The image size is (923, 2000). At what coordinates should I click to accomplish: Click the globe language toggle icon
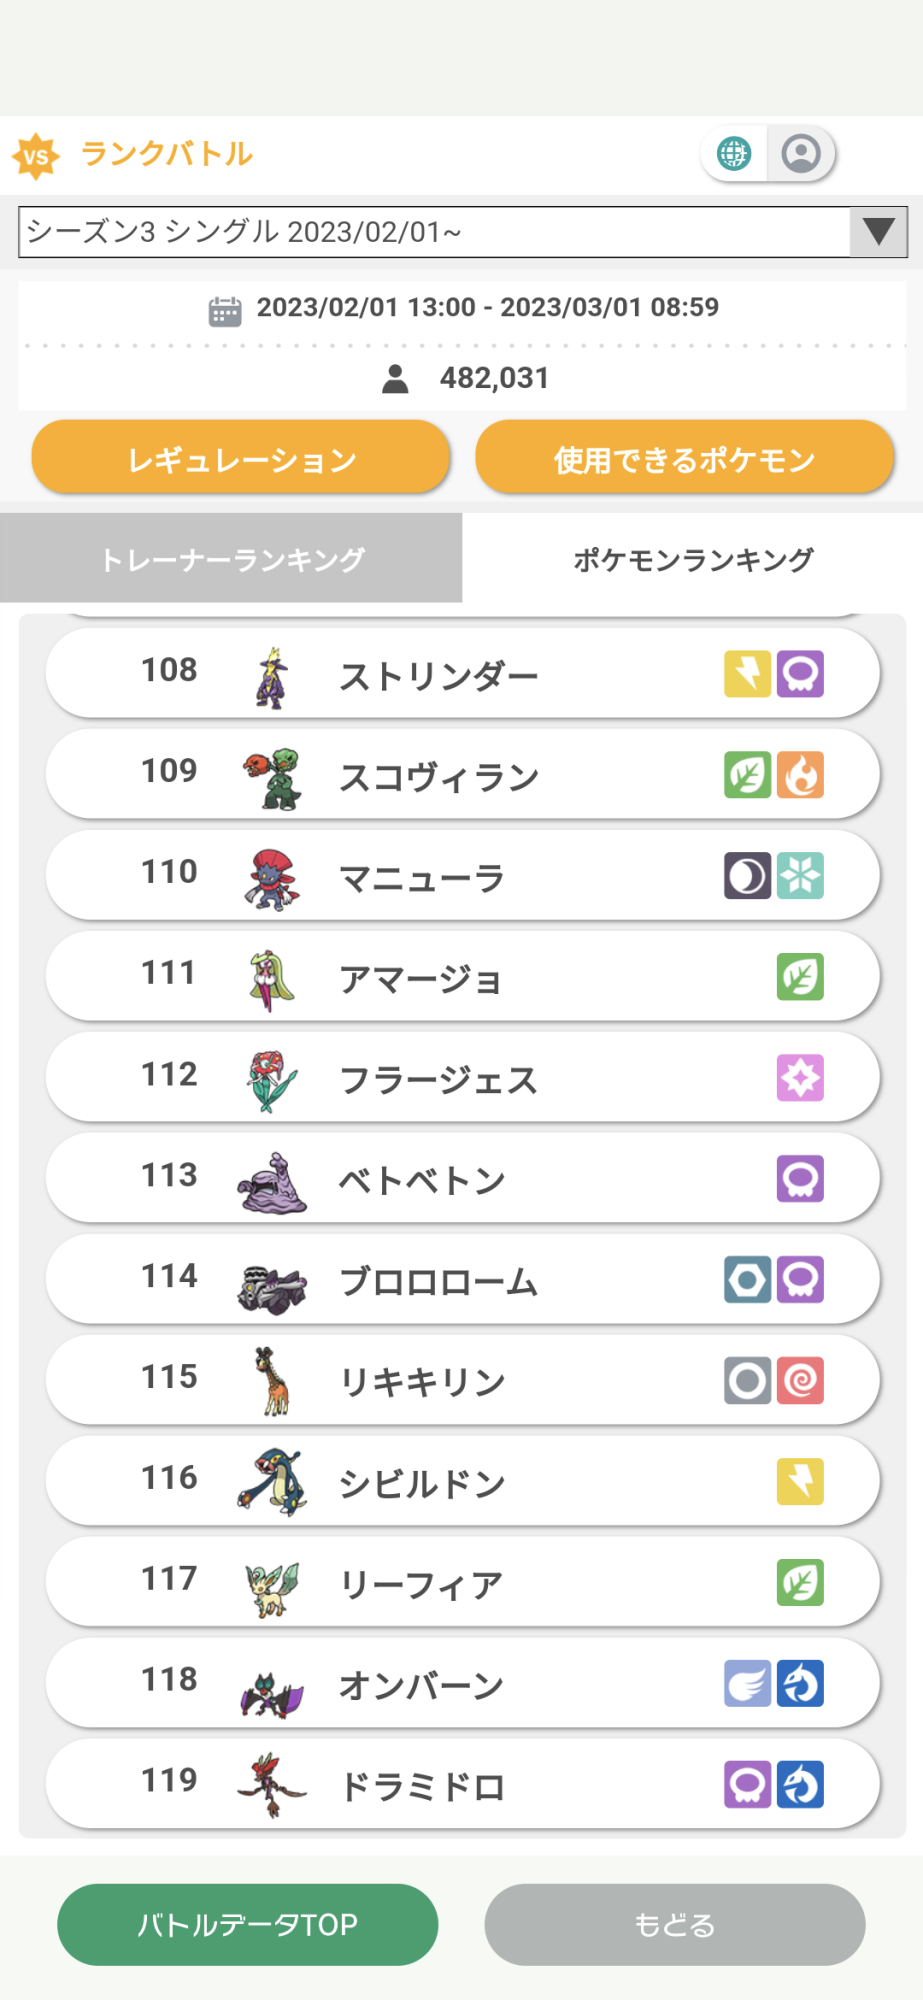(734, 154)
